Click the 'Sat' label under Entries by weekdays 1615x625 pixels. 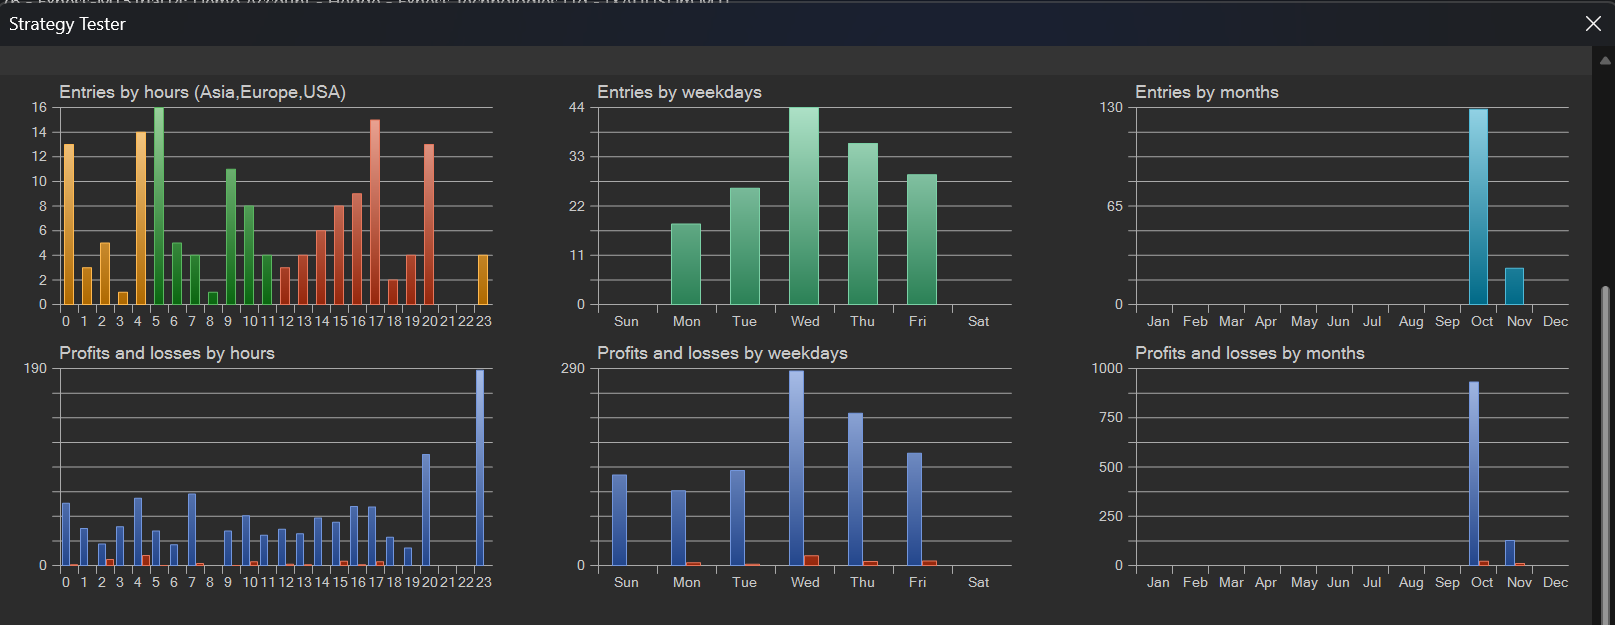[x=978, y=321]
